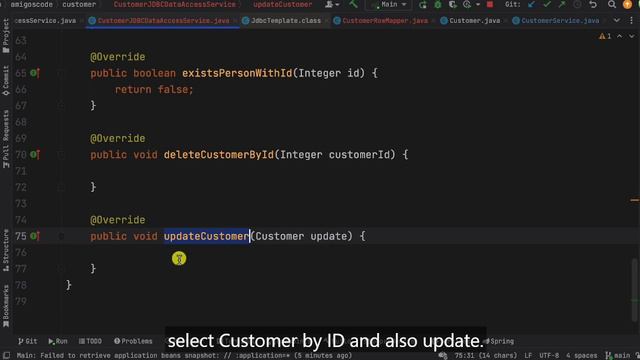Go to previous highlighted error arrow
Viewport: 640px width, 360px height.
(x=620, y=36)
